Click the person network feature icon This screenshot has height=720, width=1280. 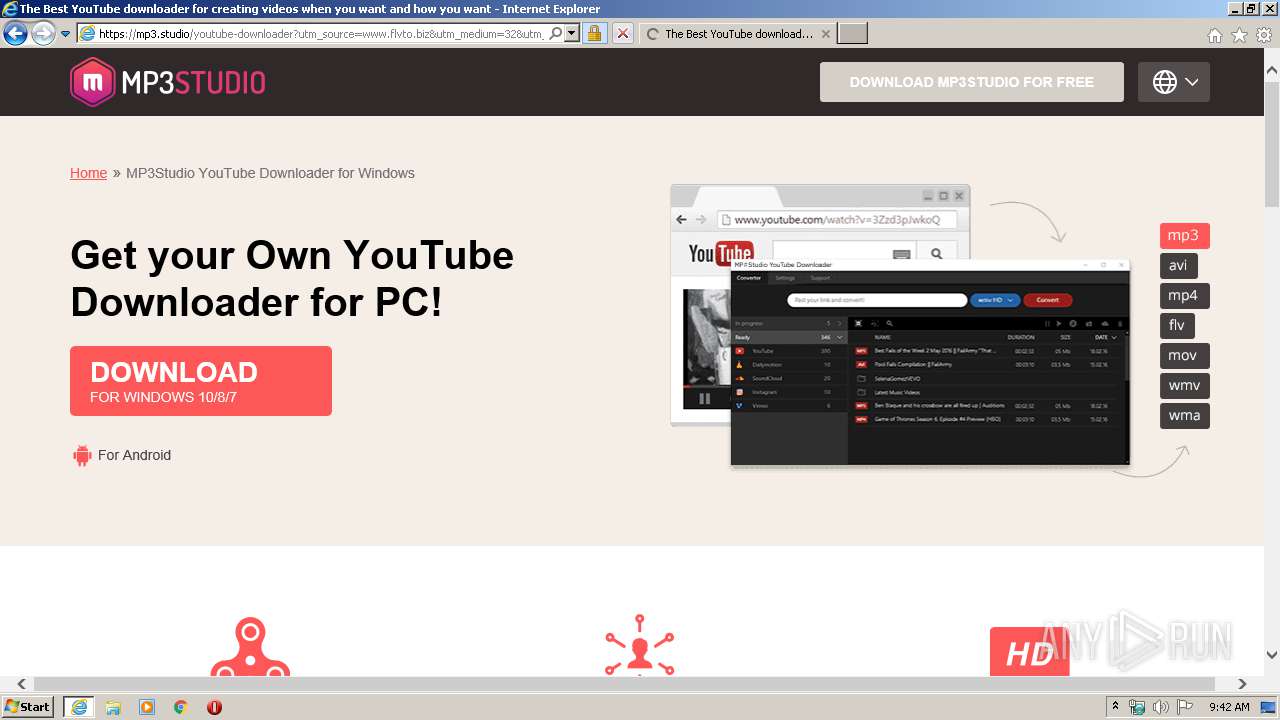640,645
